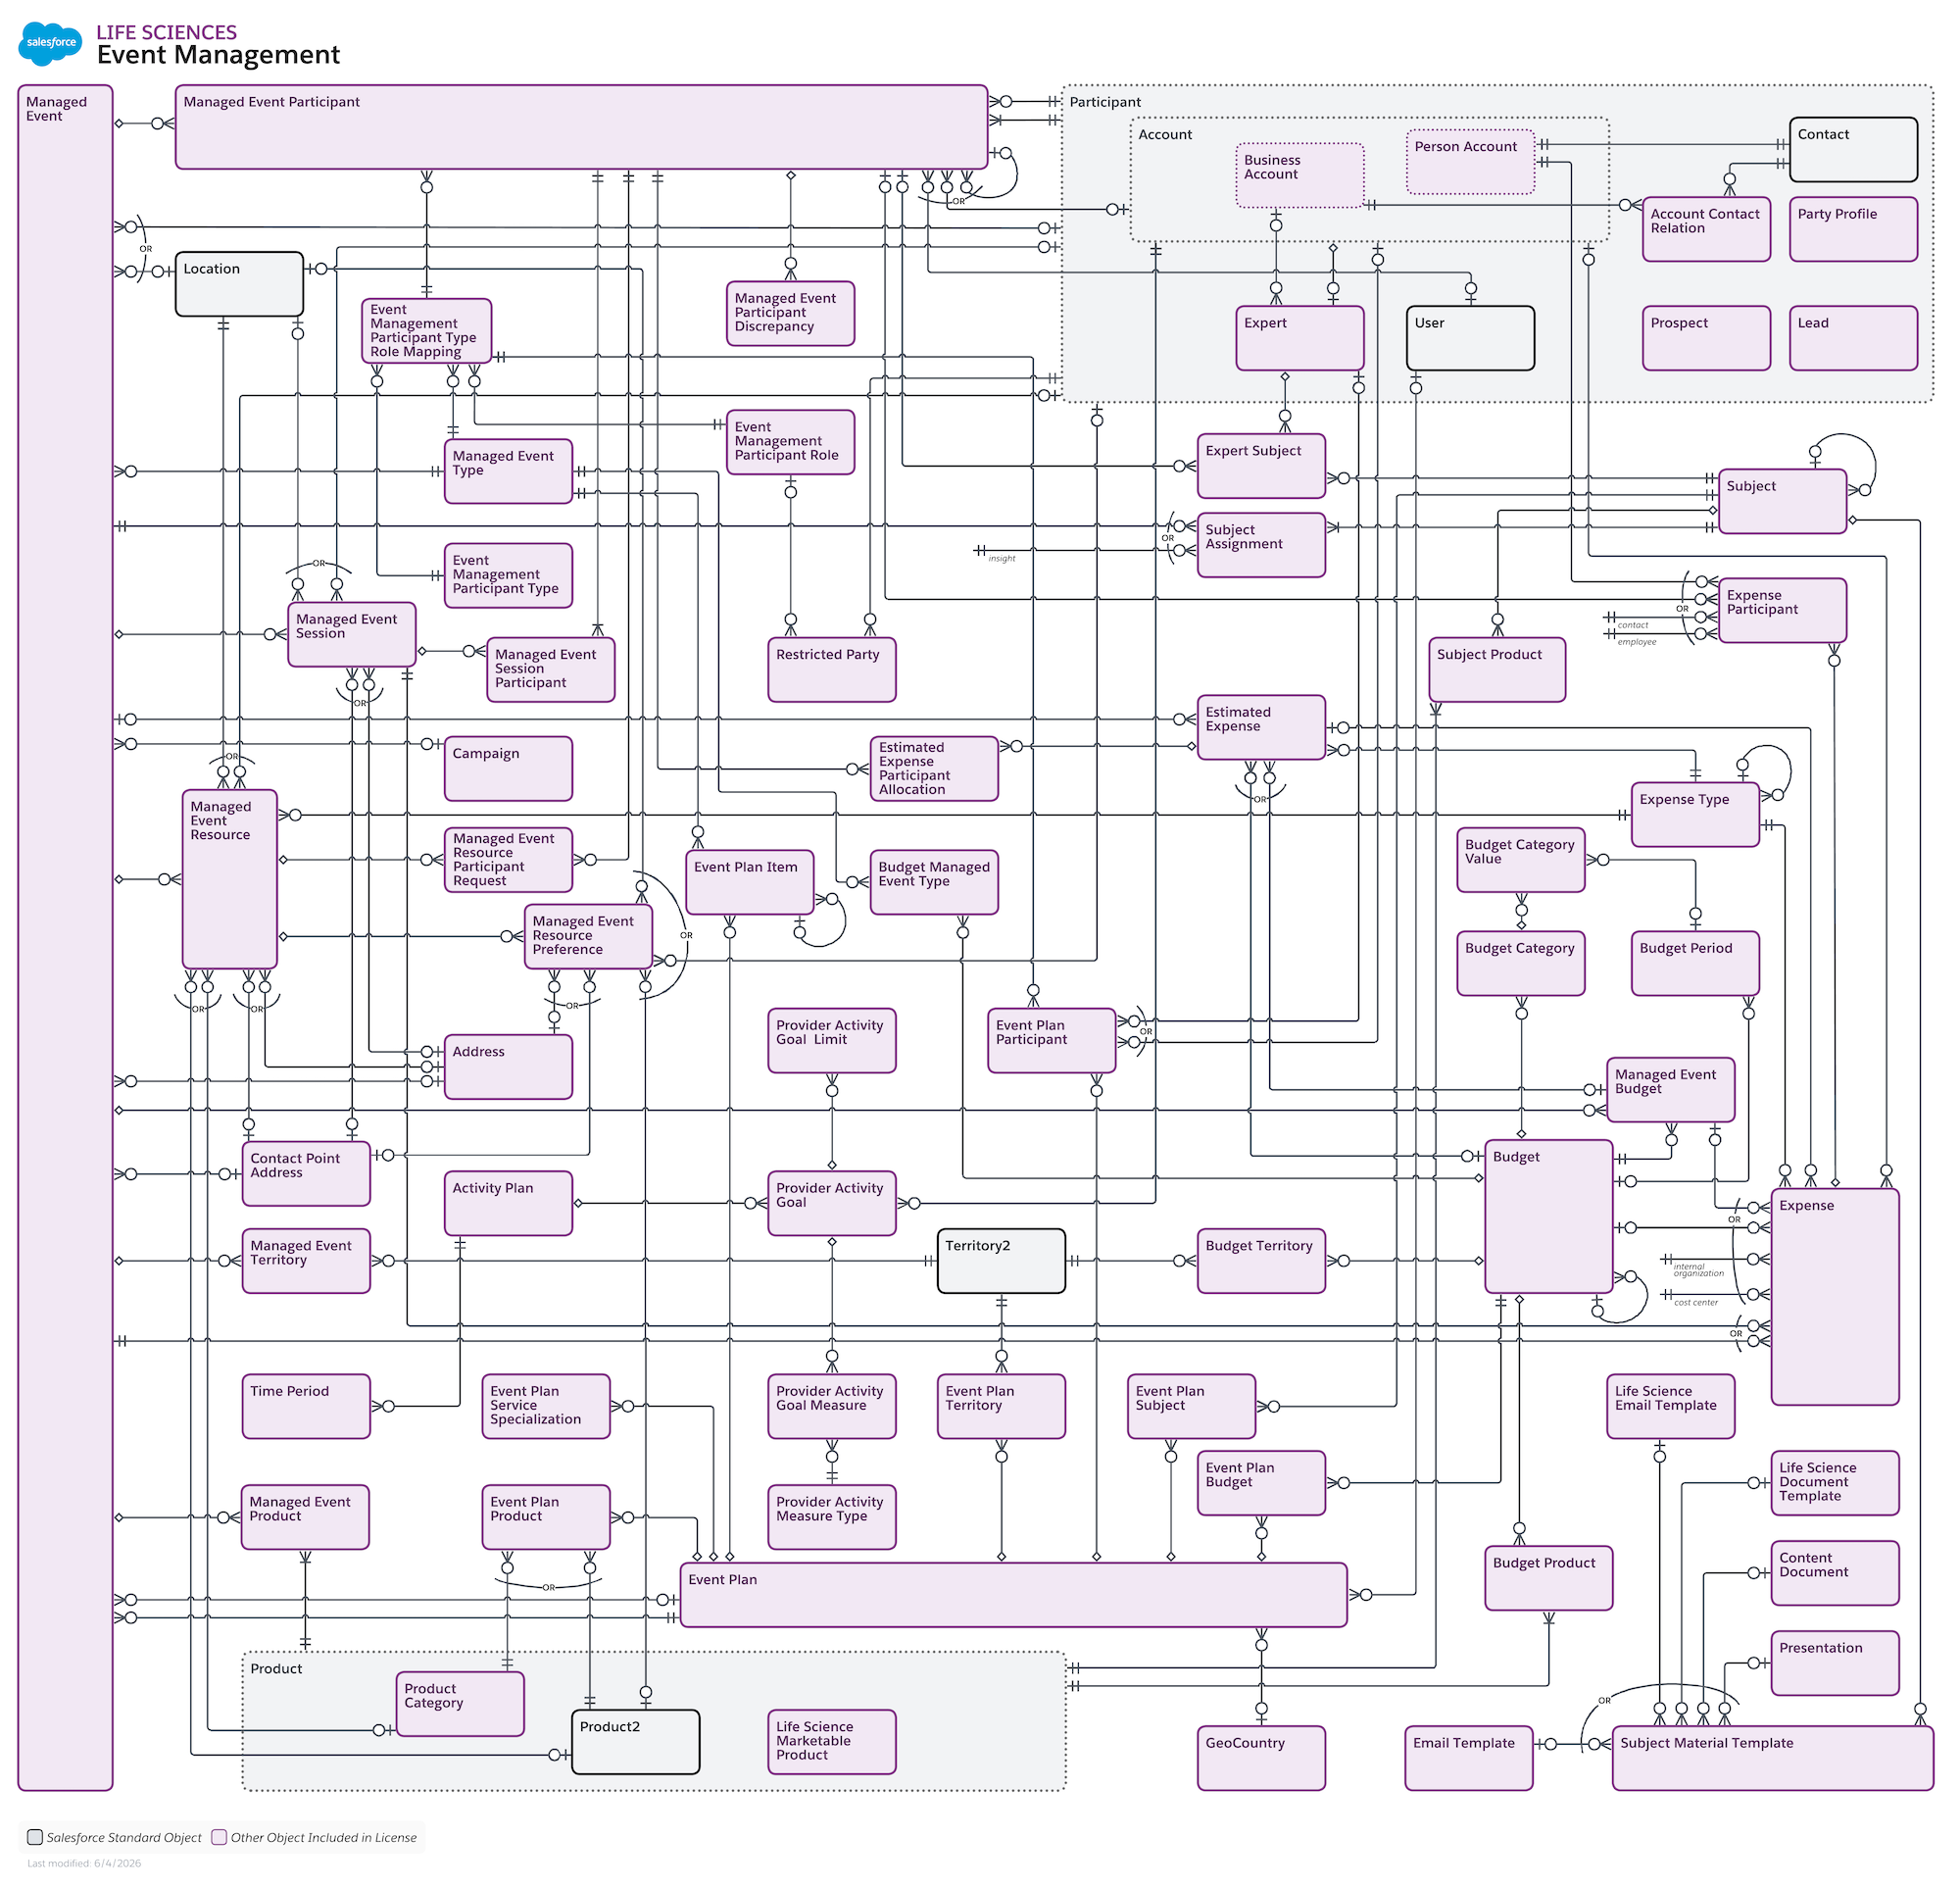
Task: Click 'Life Science Email Template' entity
Action: (1670, 1407)
